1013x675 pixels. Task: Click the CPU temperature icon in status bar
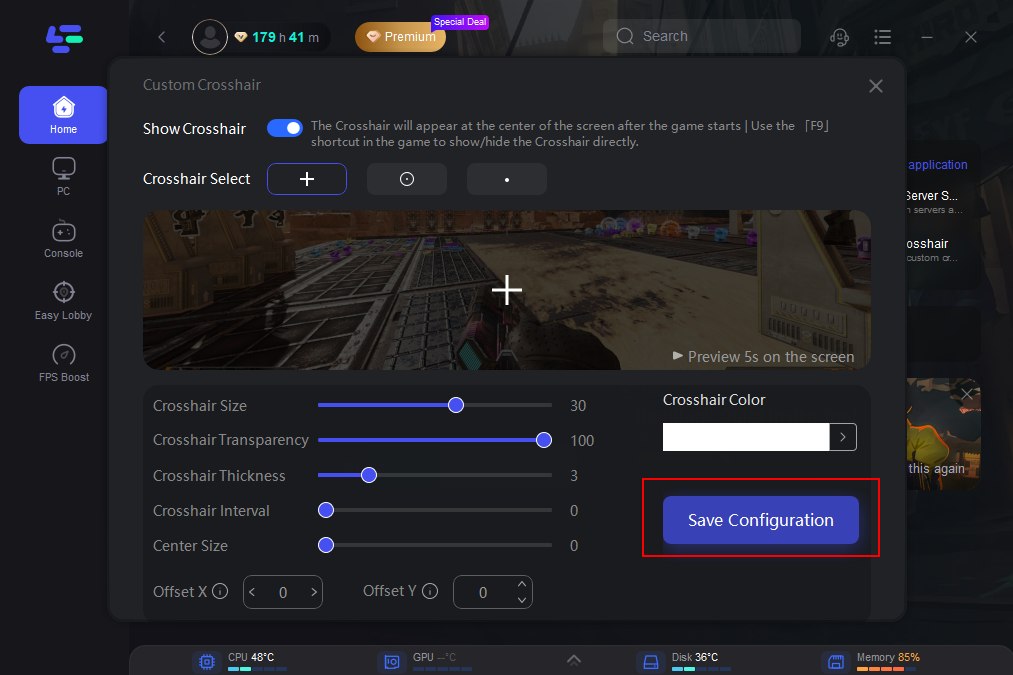207,661
